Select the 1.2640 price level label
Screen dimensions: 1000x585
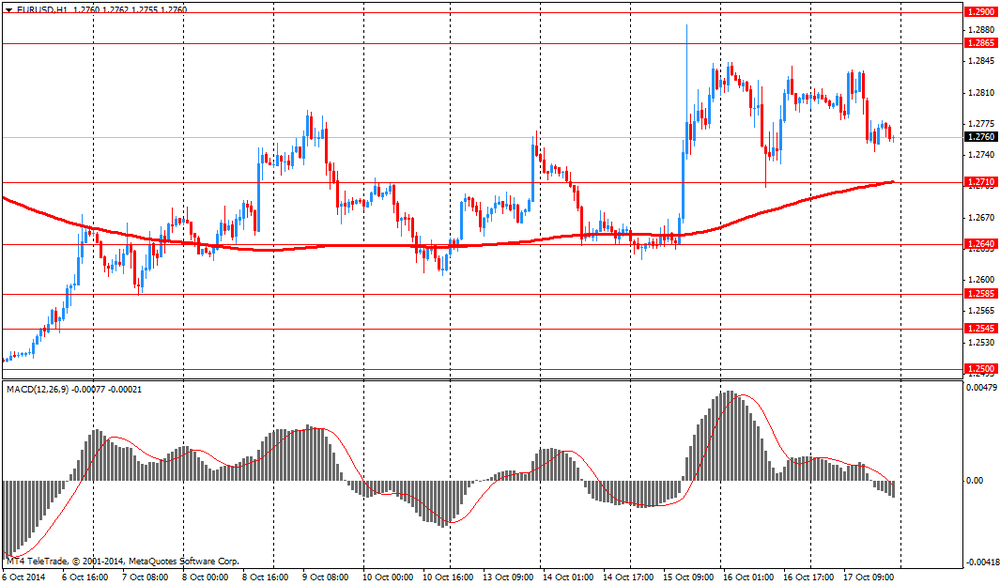(x=980, y=244)
